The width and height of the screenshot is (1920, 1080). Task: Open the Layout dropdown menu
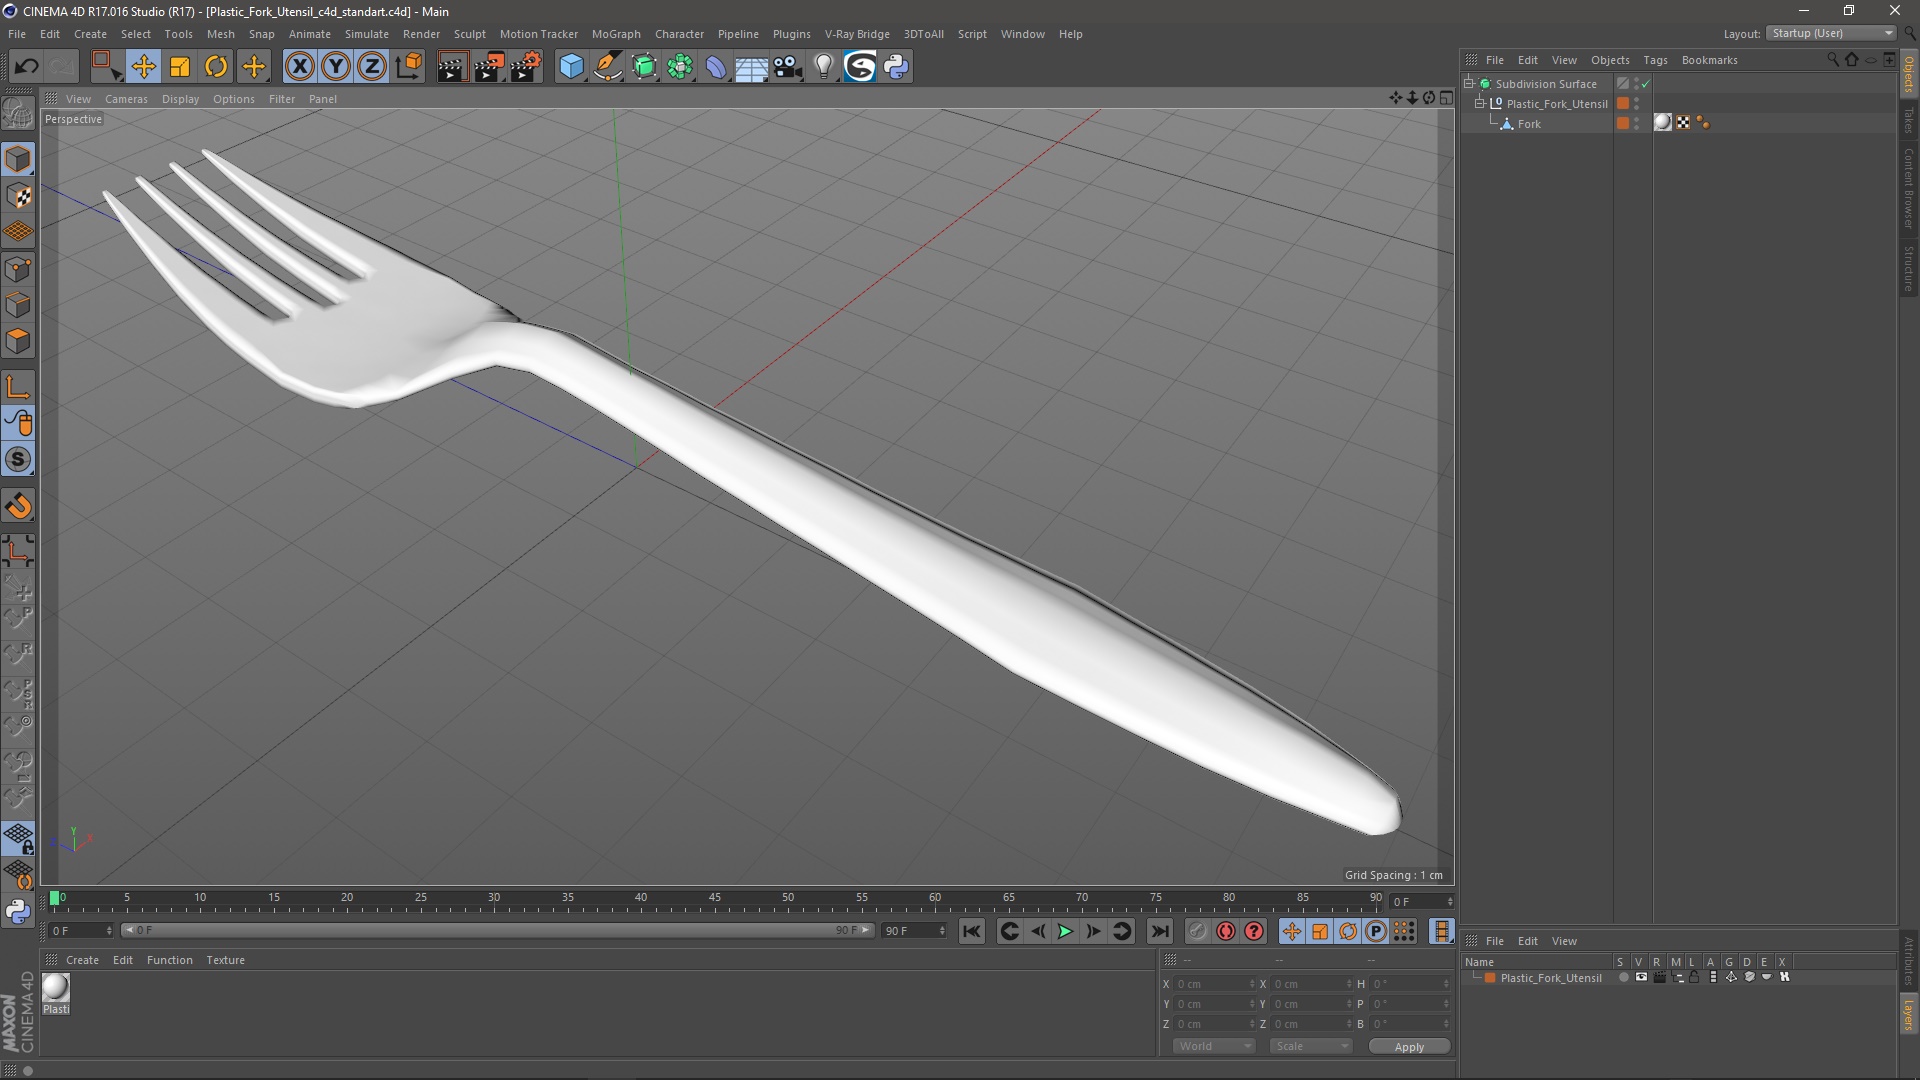tap(1832, 33)
